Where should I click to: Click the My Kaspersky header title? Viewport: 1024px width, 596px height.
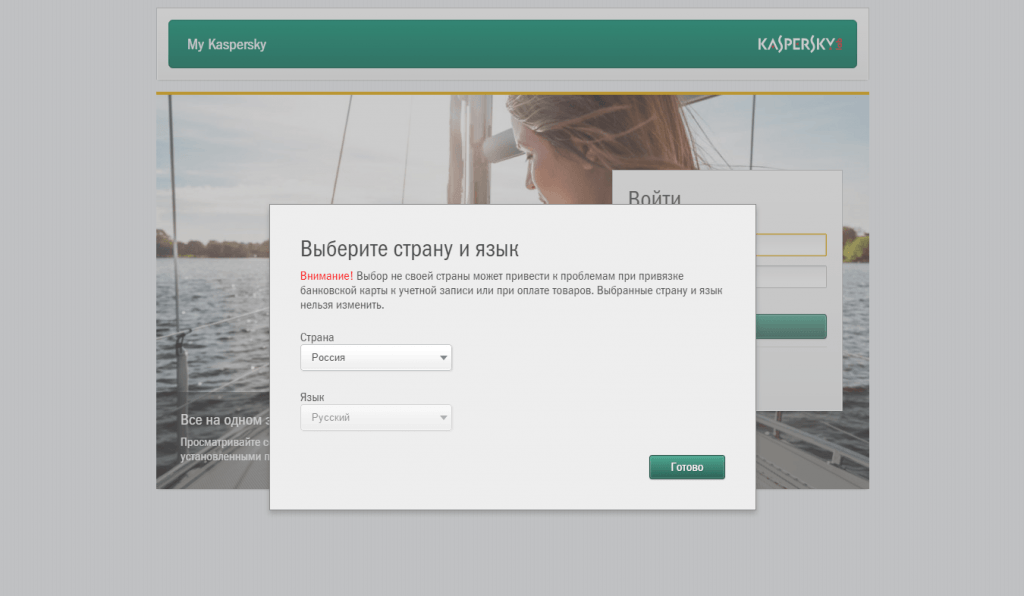click(226, 45)
